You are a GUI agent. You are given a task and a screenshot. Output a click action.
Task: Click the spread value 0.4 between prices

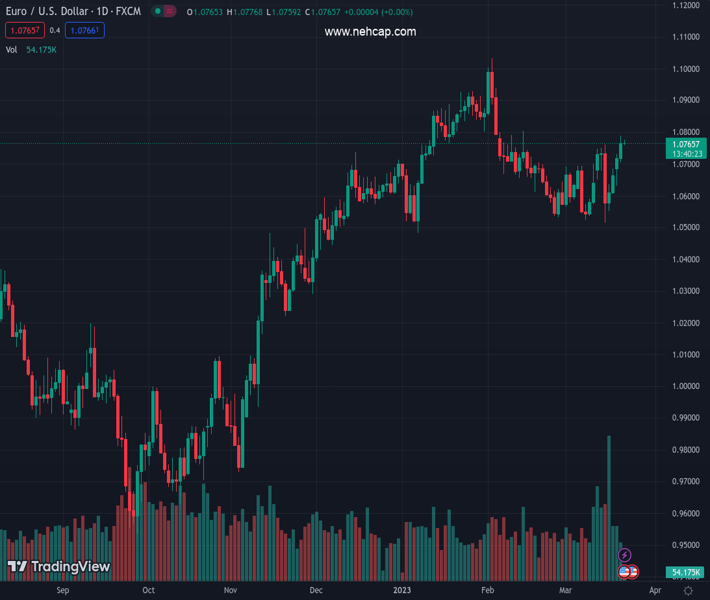[x=55, y=31]
